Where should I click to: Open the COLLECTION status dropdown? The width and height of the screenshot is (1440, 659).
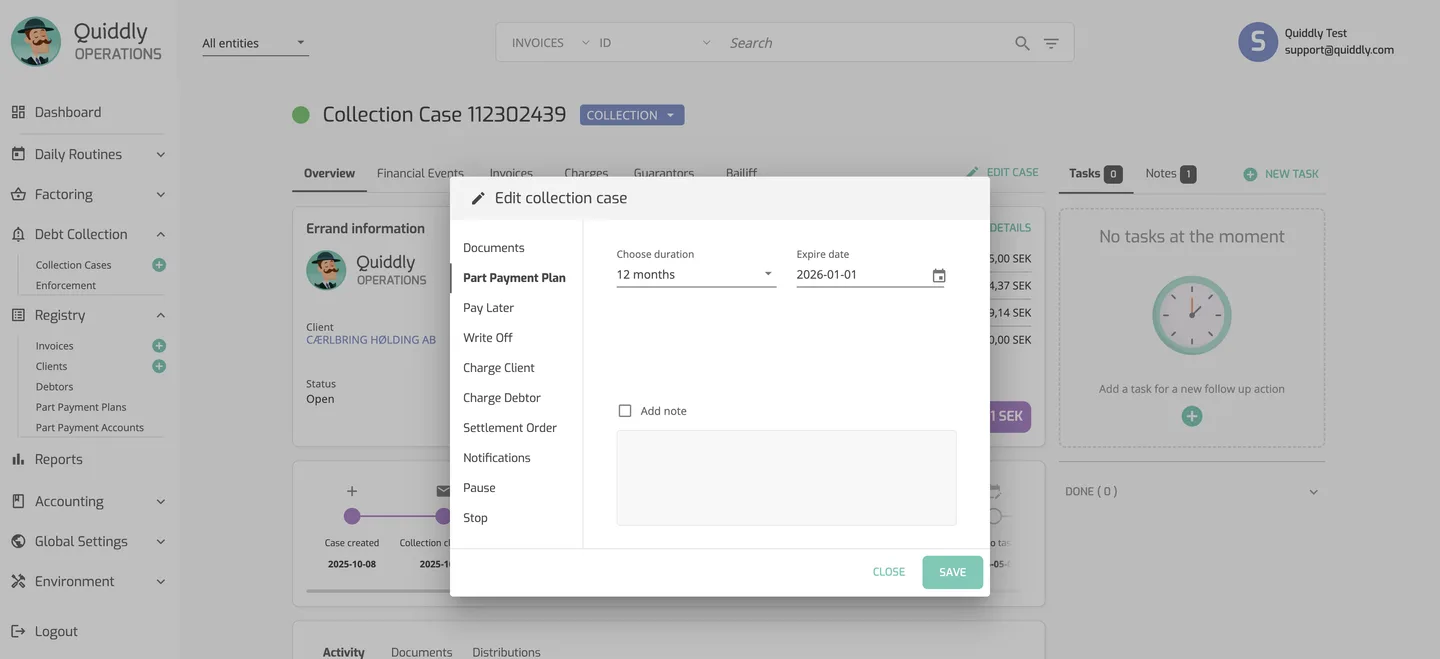point(632,115)
